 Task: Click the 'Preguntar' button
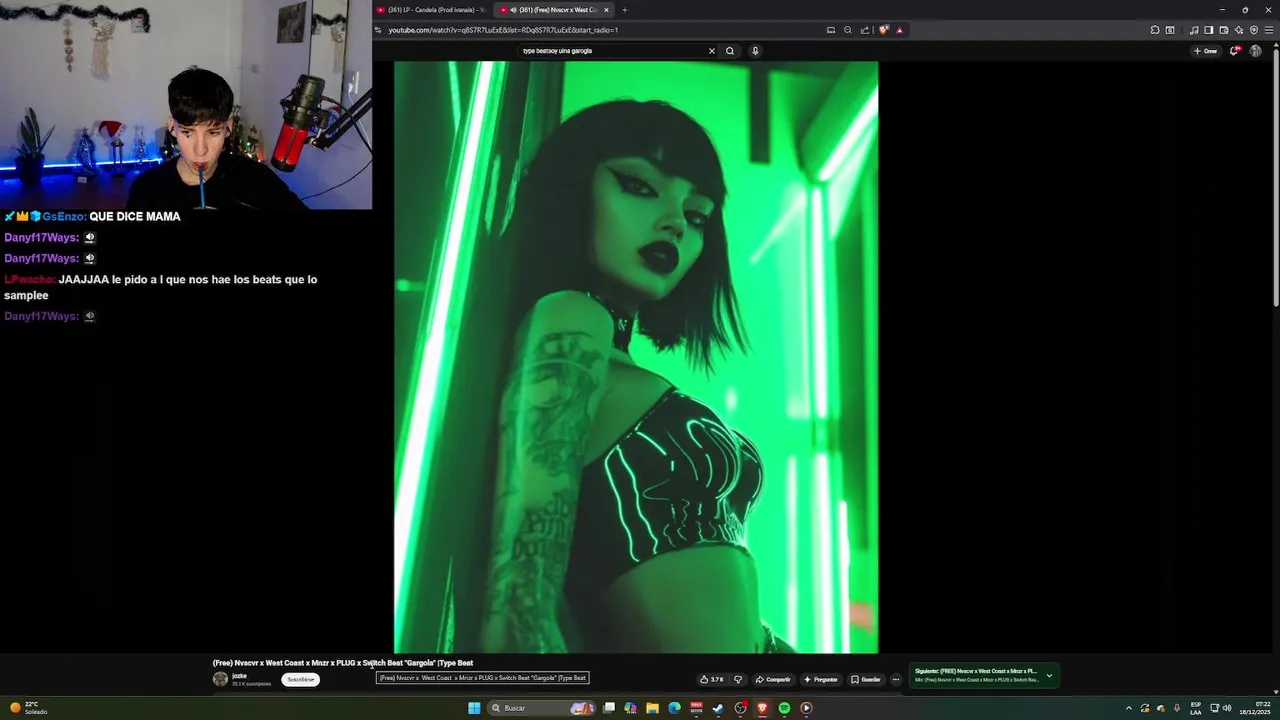(821, 679)
